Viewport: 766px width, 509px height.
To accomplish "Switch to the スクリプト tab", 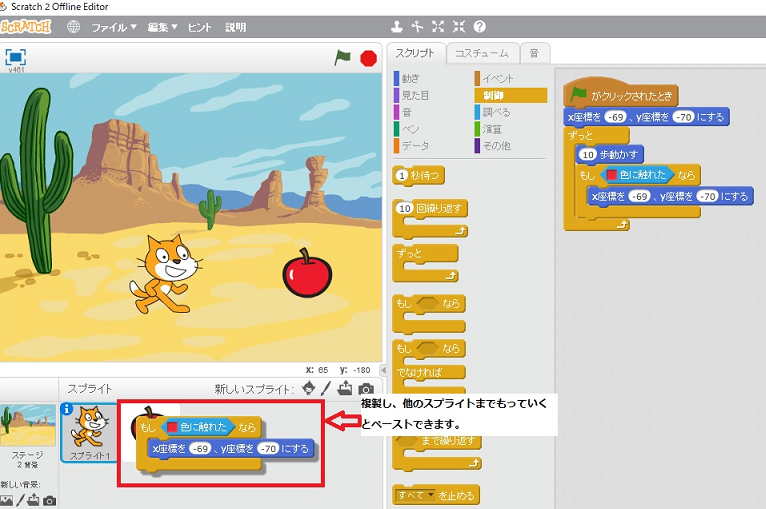I will [416, 53].
